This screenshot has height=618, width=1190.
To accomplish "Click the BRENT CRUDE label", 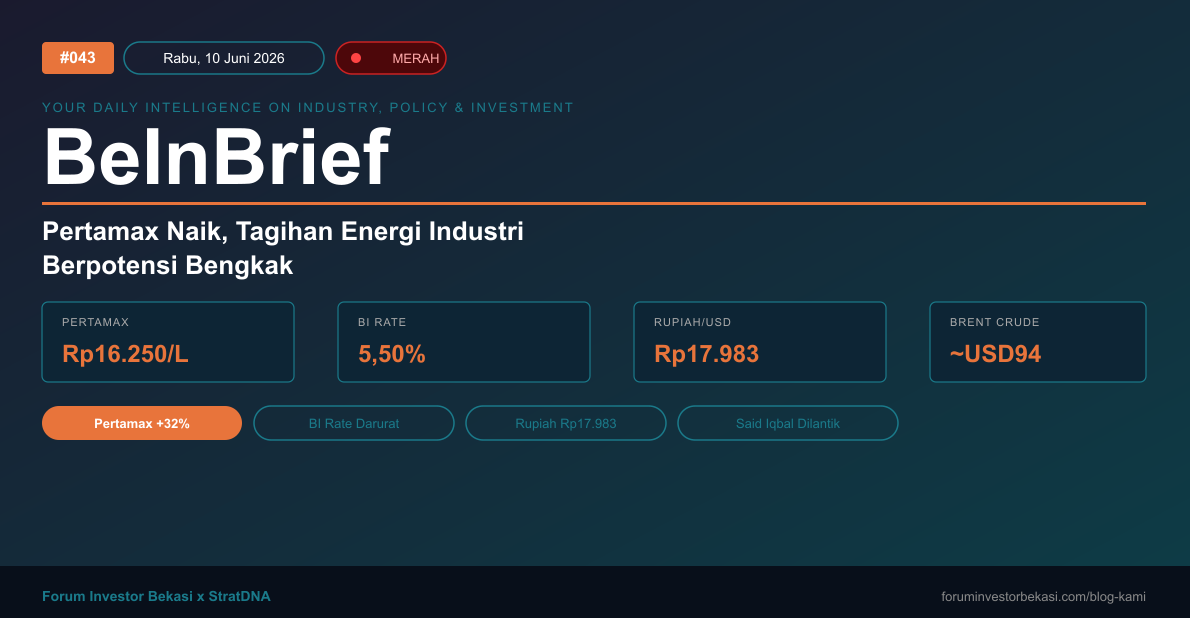I will coord(994,322).
